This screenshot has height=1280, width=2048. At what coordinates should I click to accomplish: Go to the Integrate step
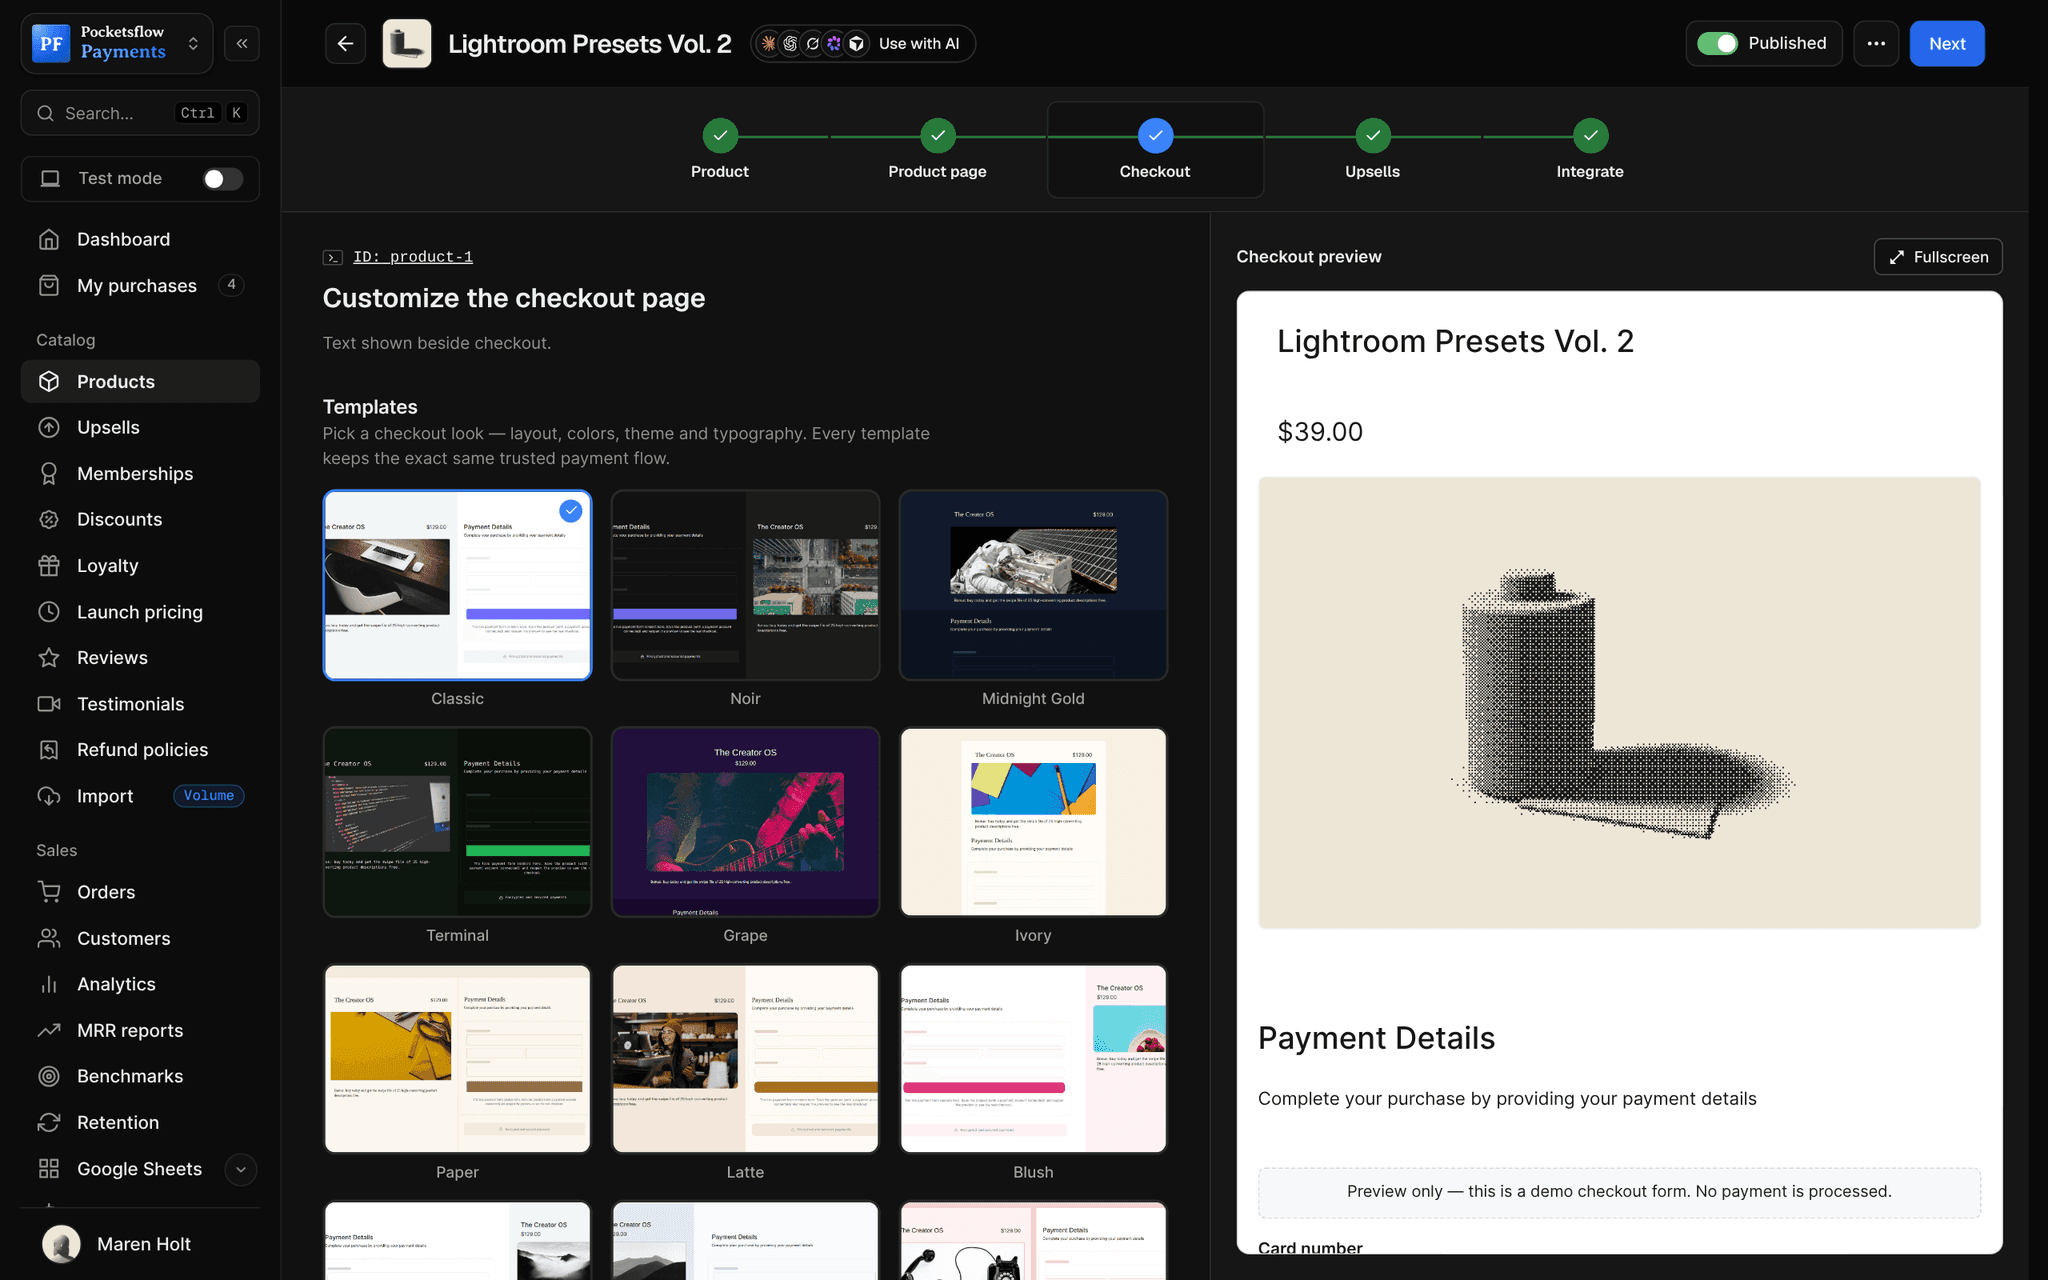coord(1590,149)
